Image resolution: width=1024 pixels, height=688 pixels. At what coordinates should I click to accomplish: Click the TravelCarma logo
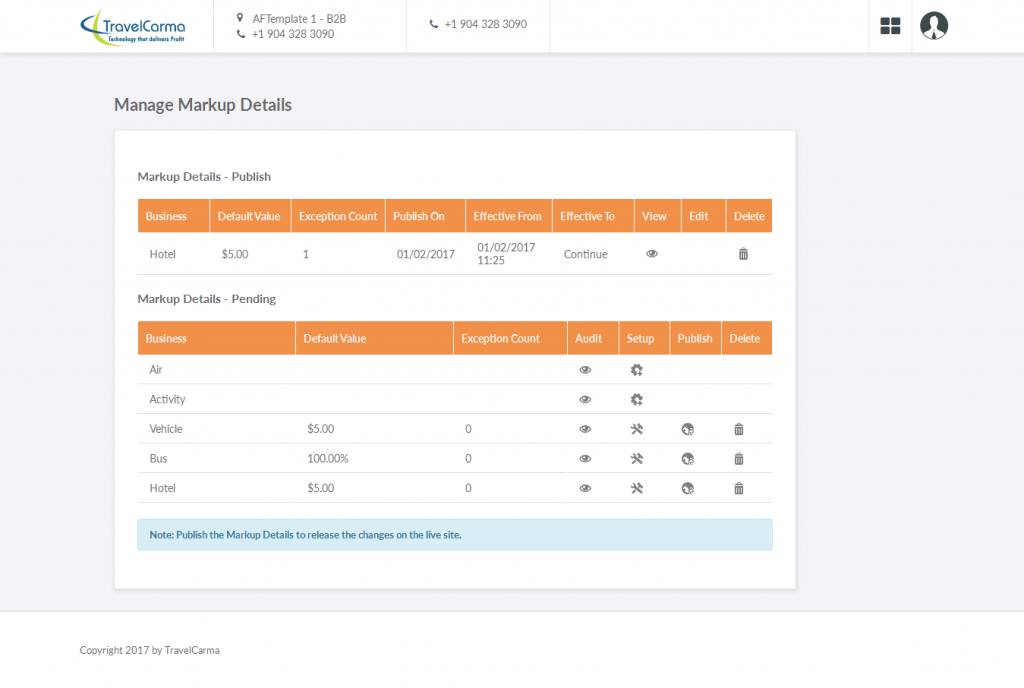(x=135, y=27)
